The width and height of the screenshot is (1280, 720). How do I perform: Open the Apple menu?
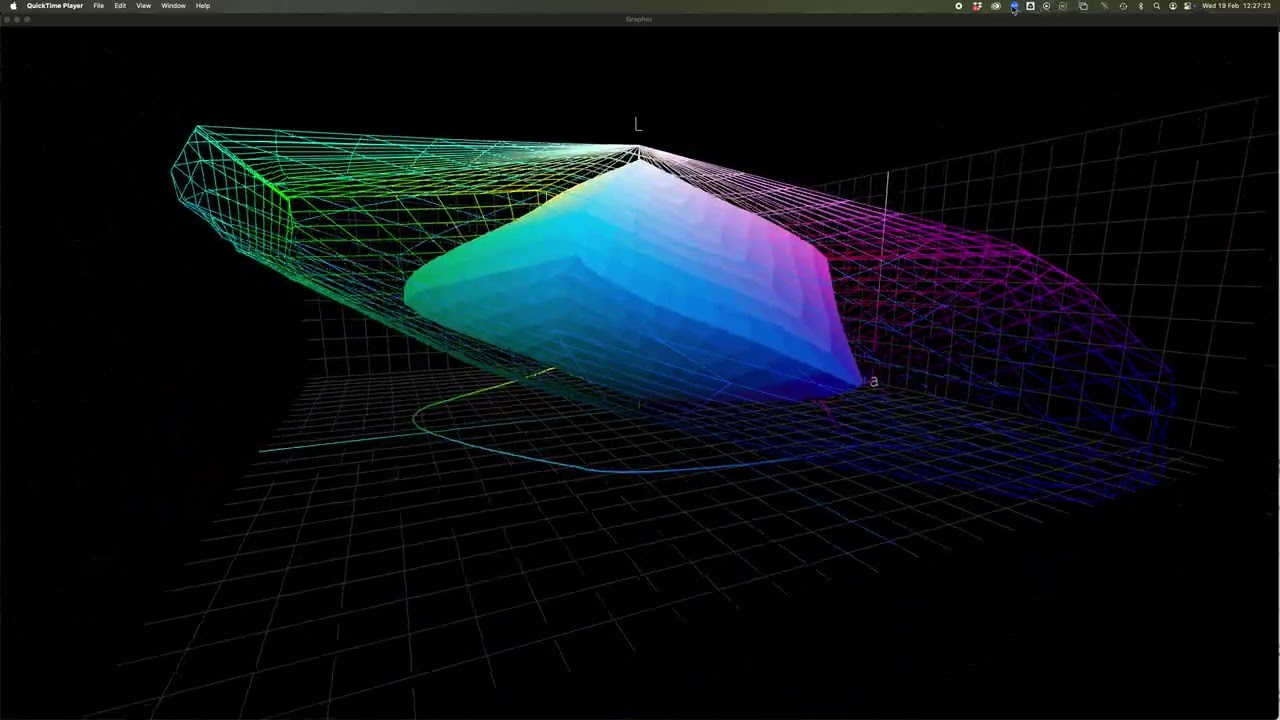coord(13,6)
